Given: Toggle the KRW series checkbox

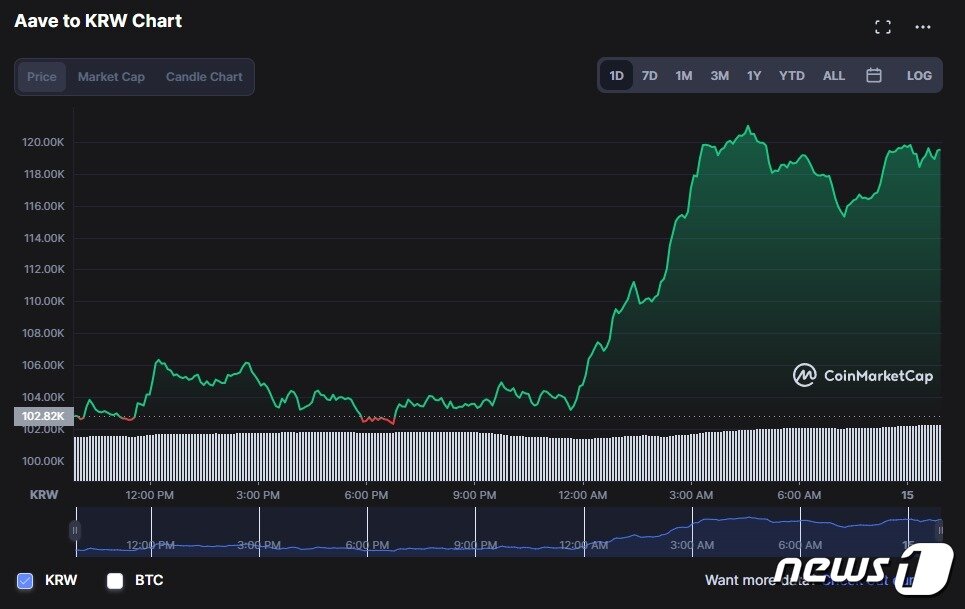Looking at the screenshot, I should tap(26, 580).
